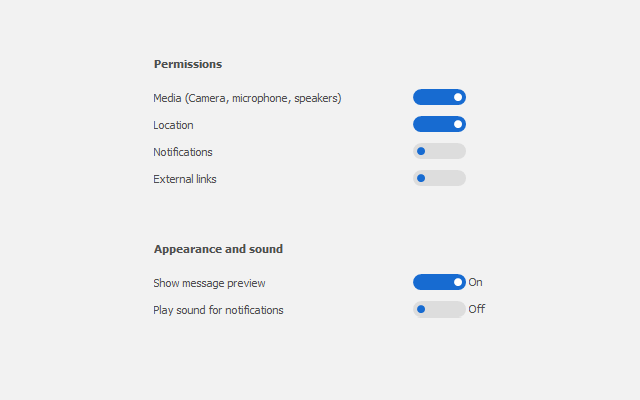The image size is (640, 400).
Task: Select the Notifications label under Permissions
Action: coord(182,152)
